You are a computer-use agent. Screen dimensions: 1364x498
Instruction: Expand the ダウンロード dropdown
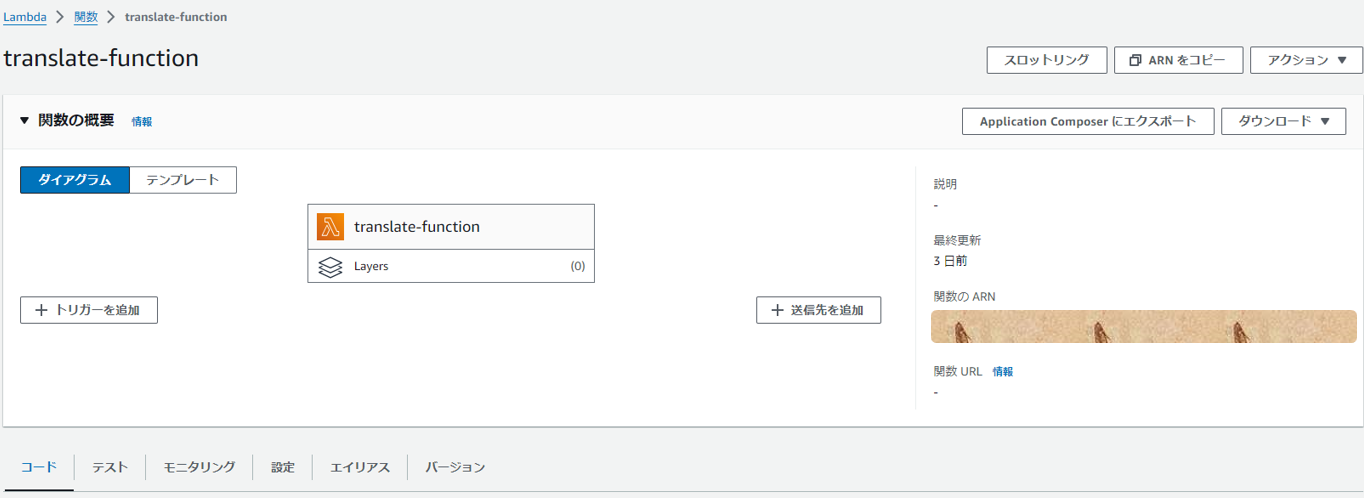click(1284, 121)
